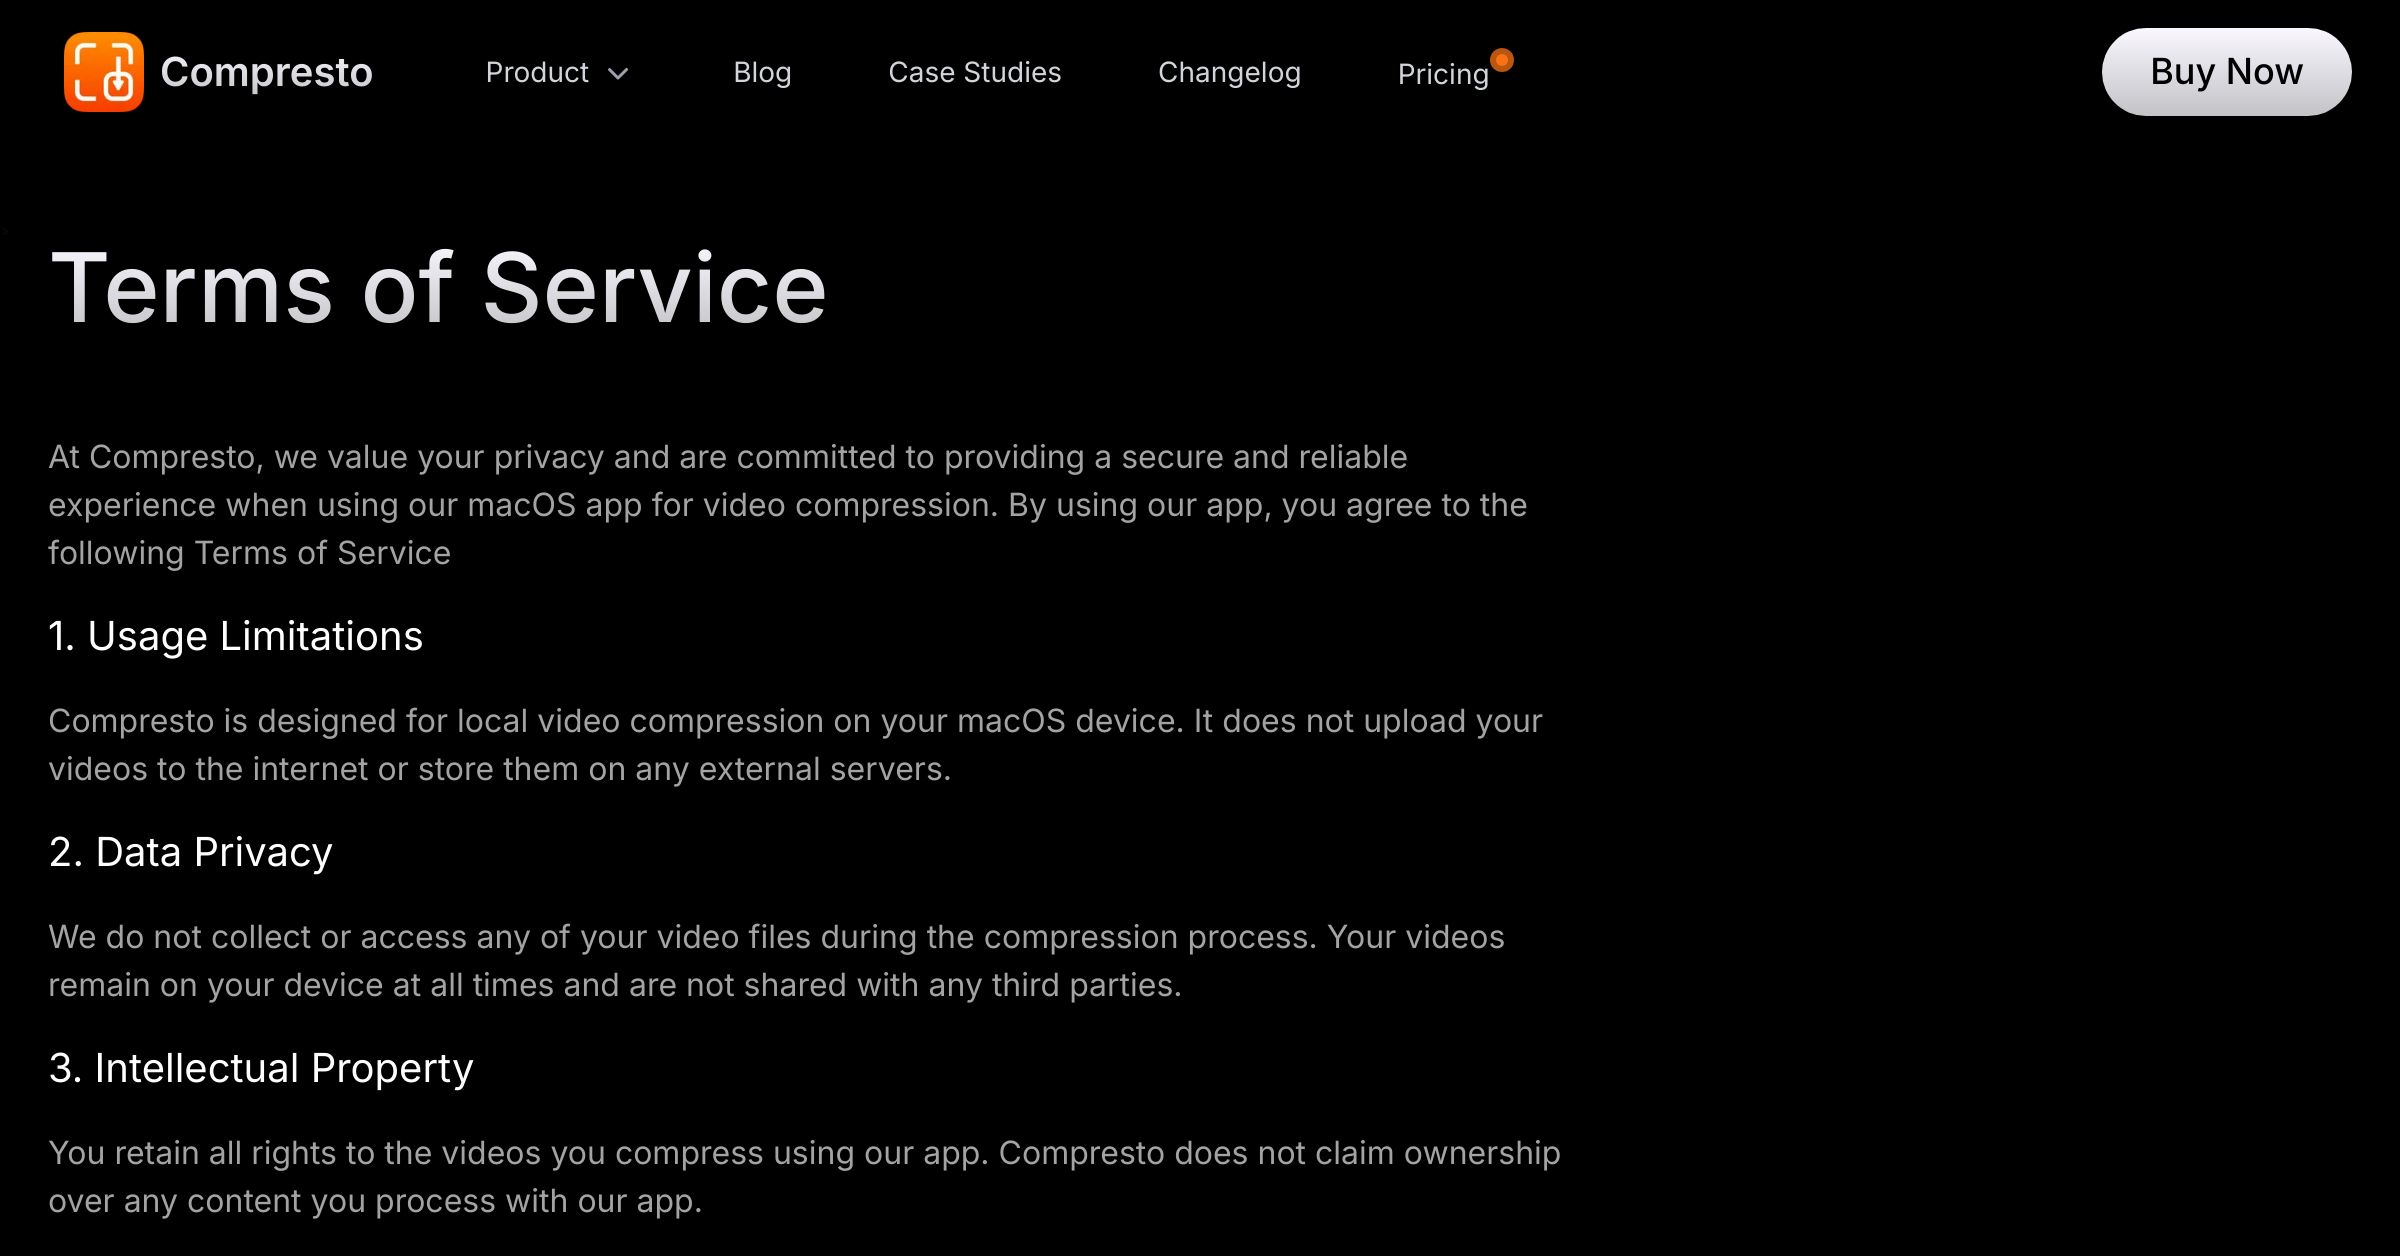
Task: Go to the Blog page
Action: (x=762, y=72)
